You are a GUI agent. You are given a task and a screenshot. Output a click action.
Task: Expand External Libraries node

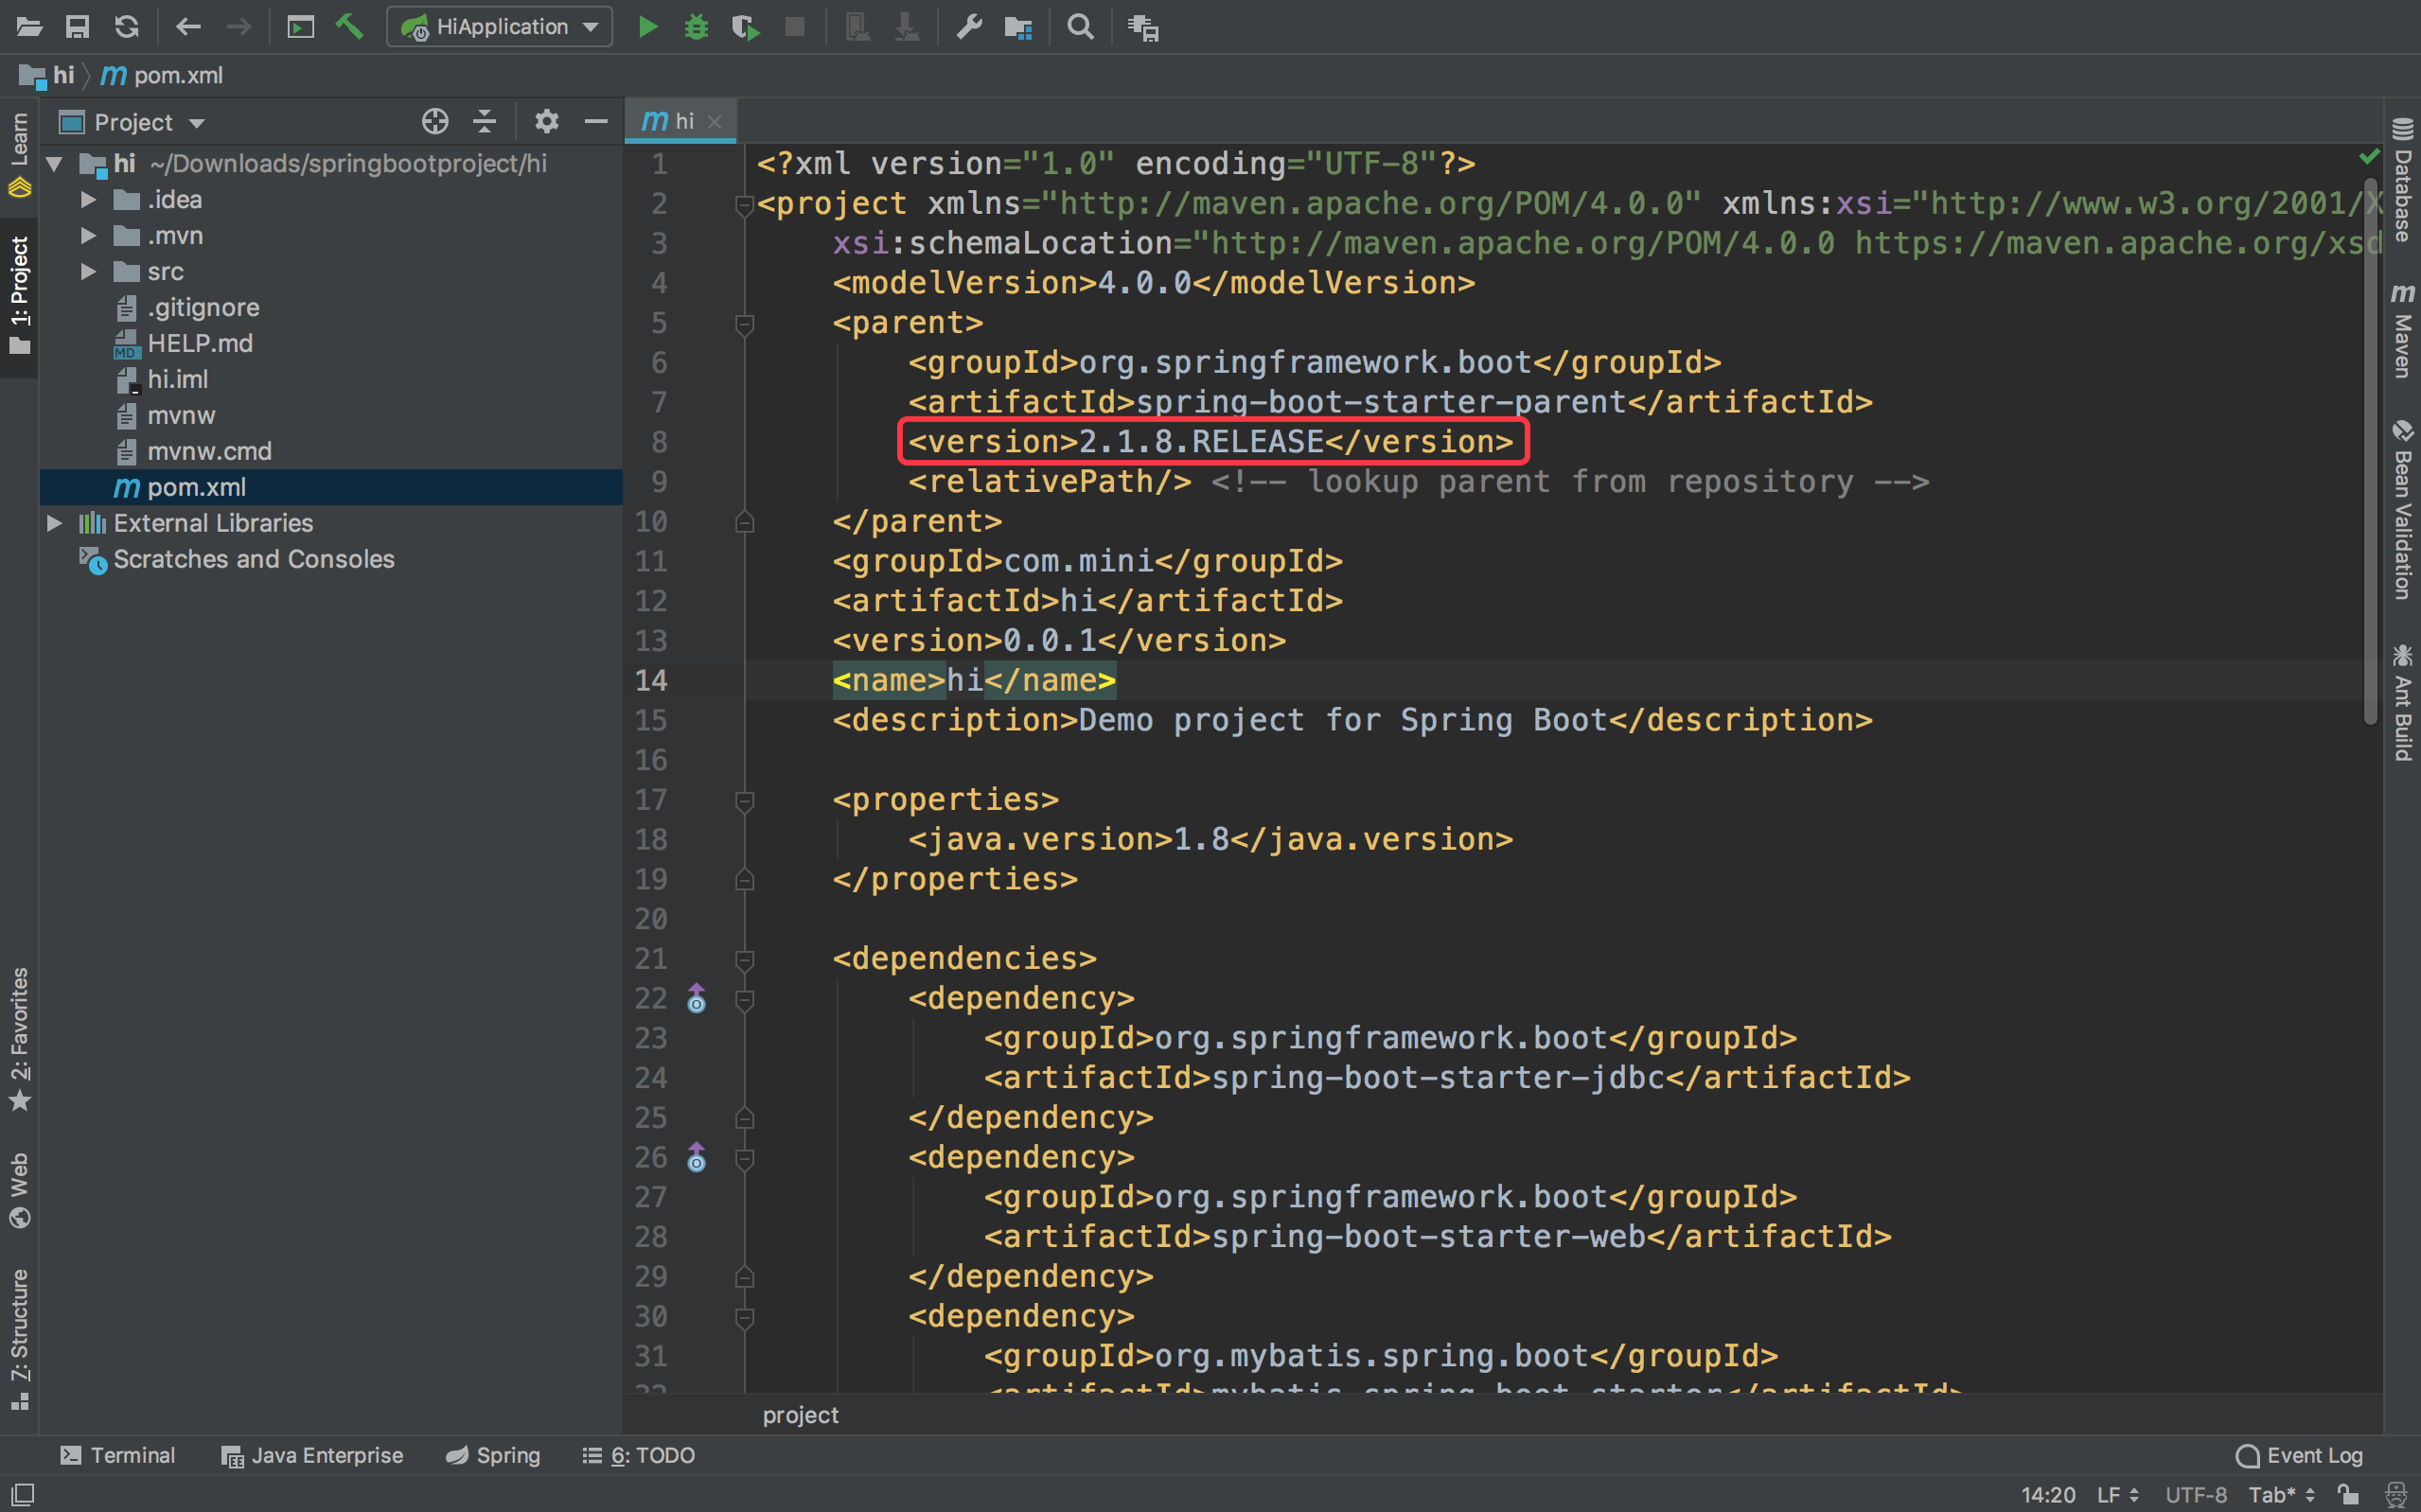pos(55,523)
